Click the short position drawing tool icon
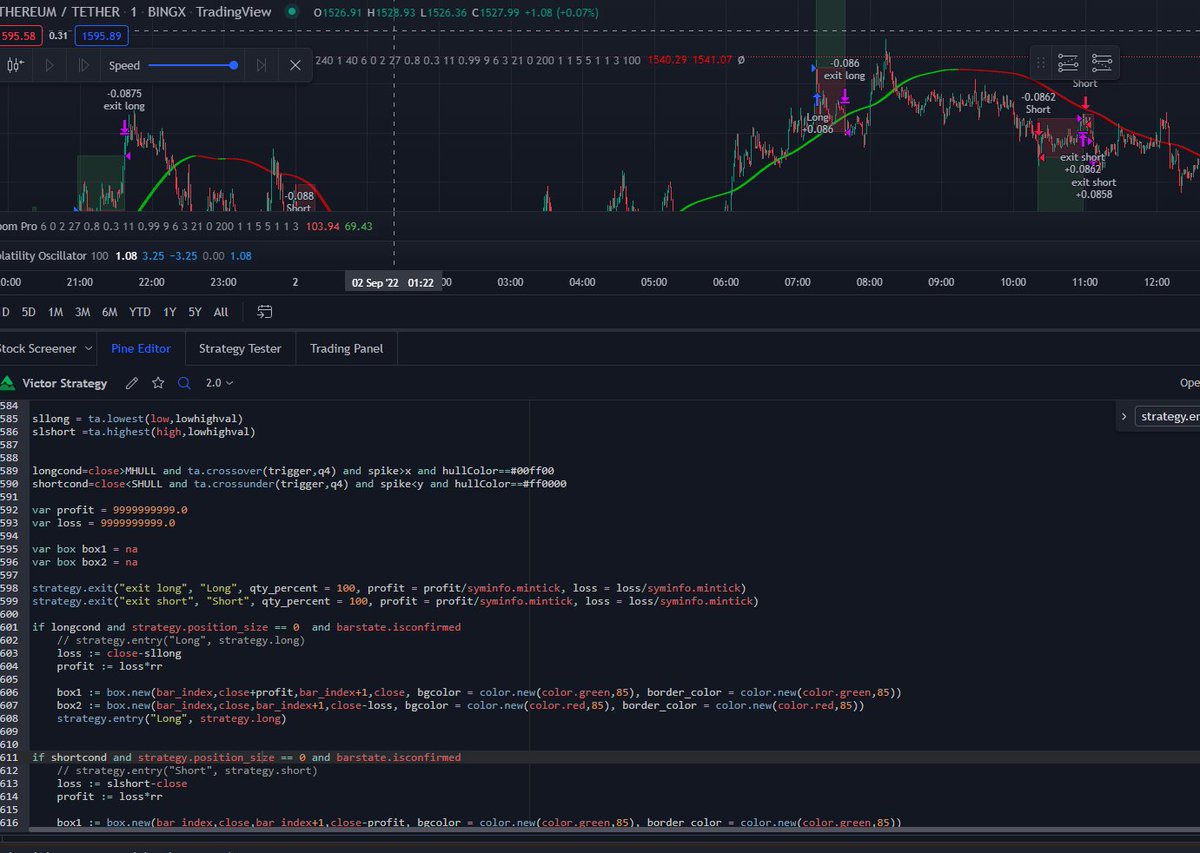The image size is (1200, 853). 1102,63
